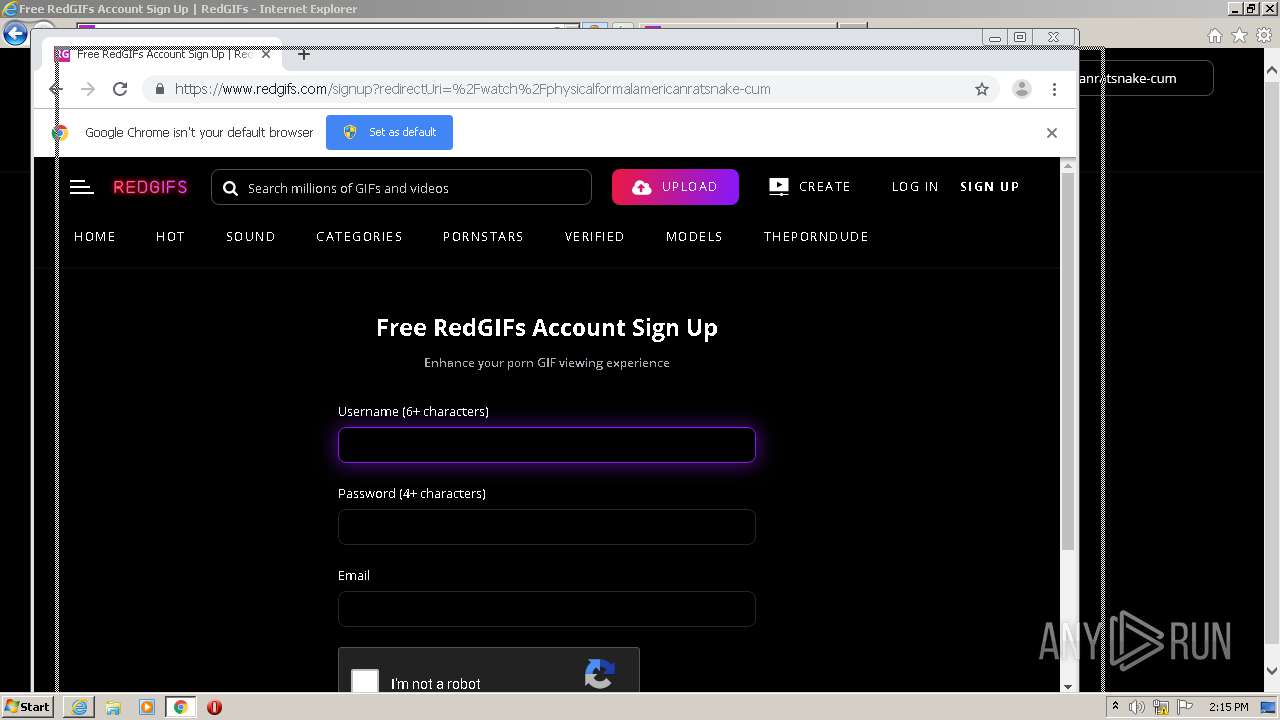Click the Chrome address bar URL

tap(472, 89)
